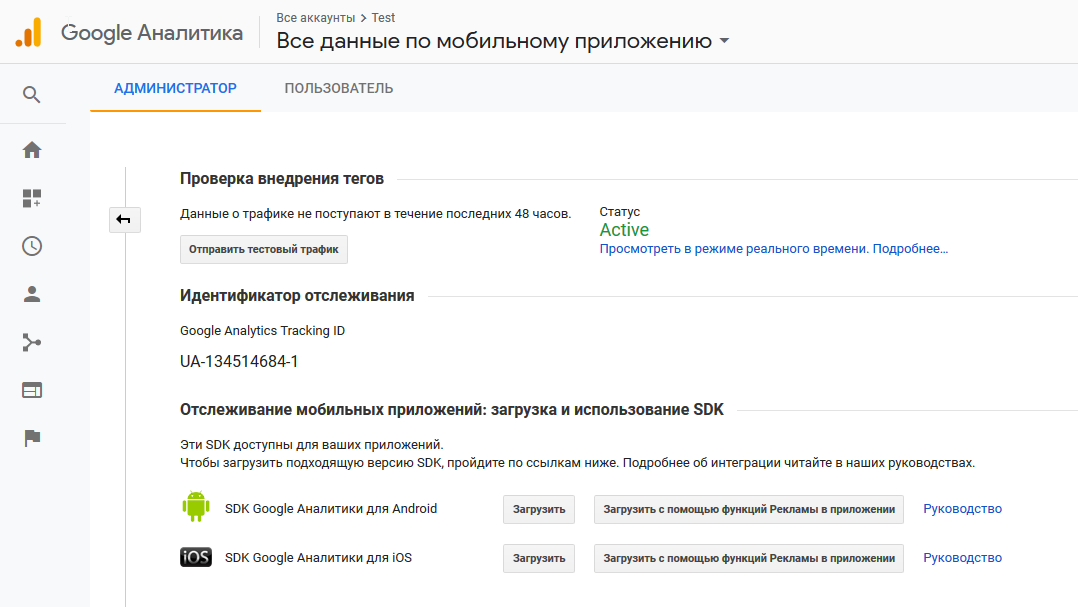Click the 'Статус' label
The image size is (1078, 607).
[619, 212]
